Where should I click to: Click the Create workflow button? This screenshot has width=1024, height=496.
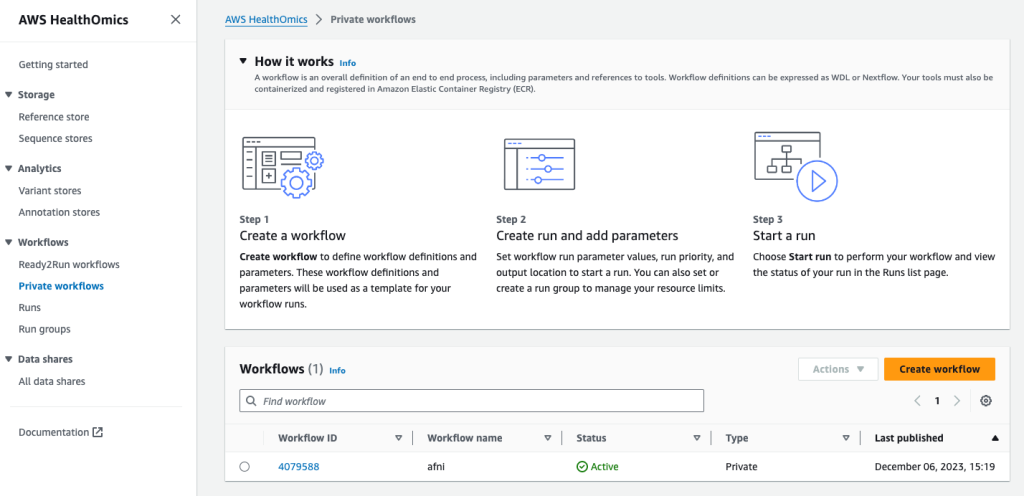tap(939, 369)
